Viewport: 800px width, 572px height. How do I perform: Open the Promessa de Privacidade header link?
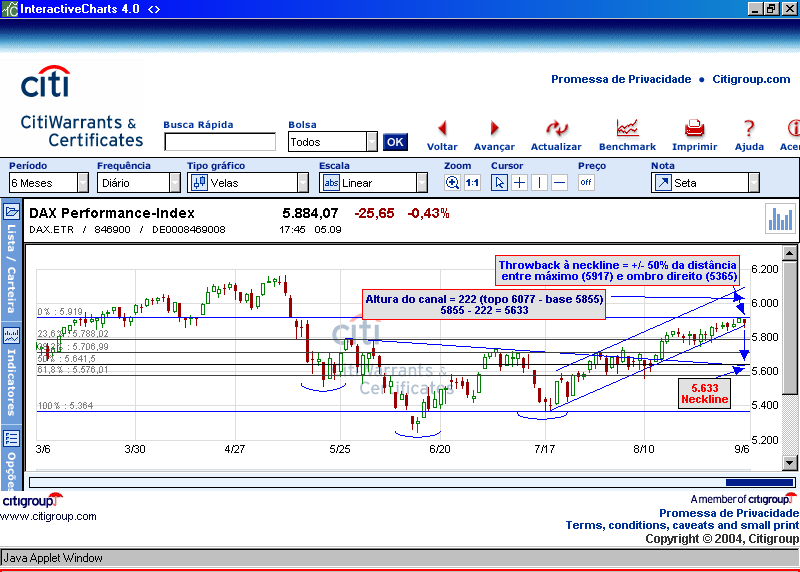(621, 79)
